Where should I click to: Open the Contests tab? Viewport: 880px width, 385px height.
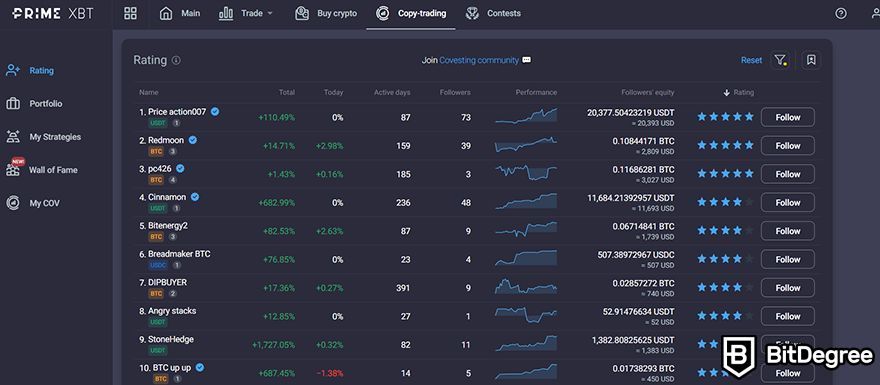(x=493, y=13)
